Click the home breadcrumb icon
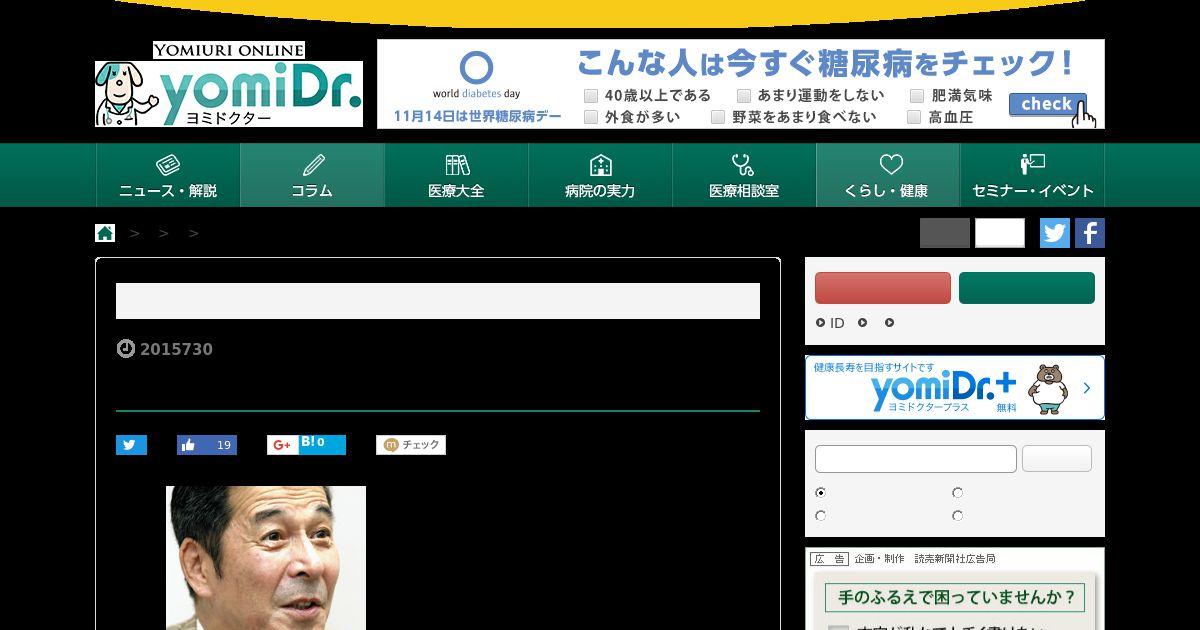This screenshot has width=1200, height=630. [105, 233]
